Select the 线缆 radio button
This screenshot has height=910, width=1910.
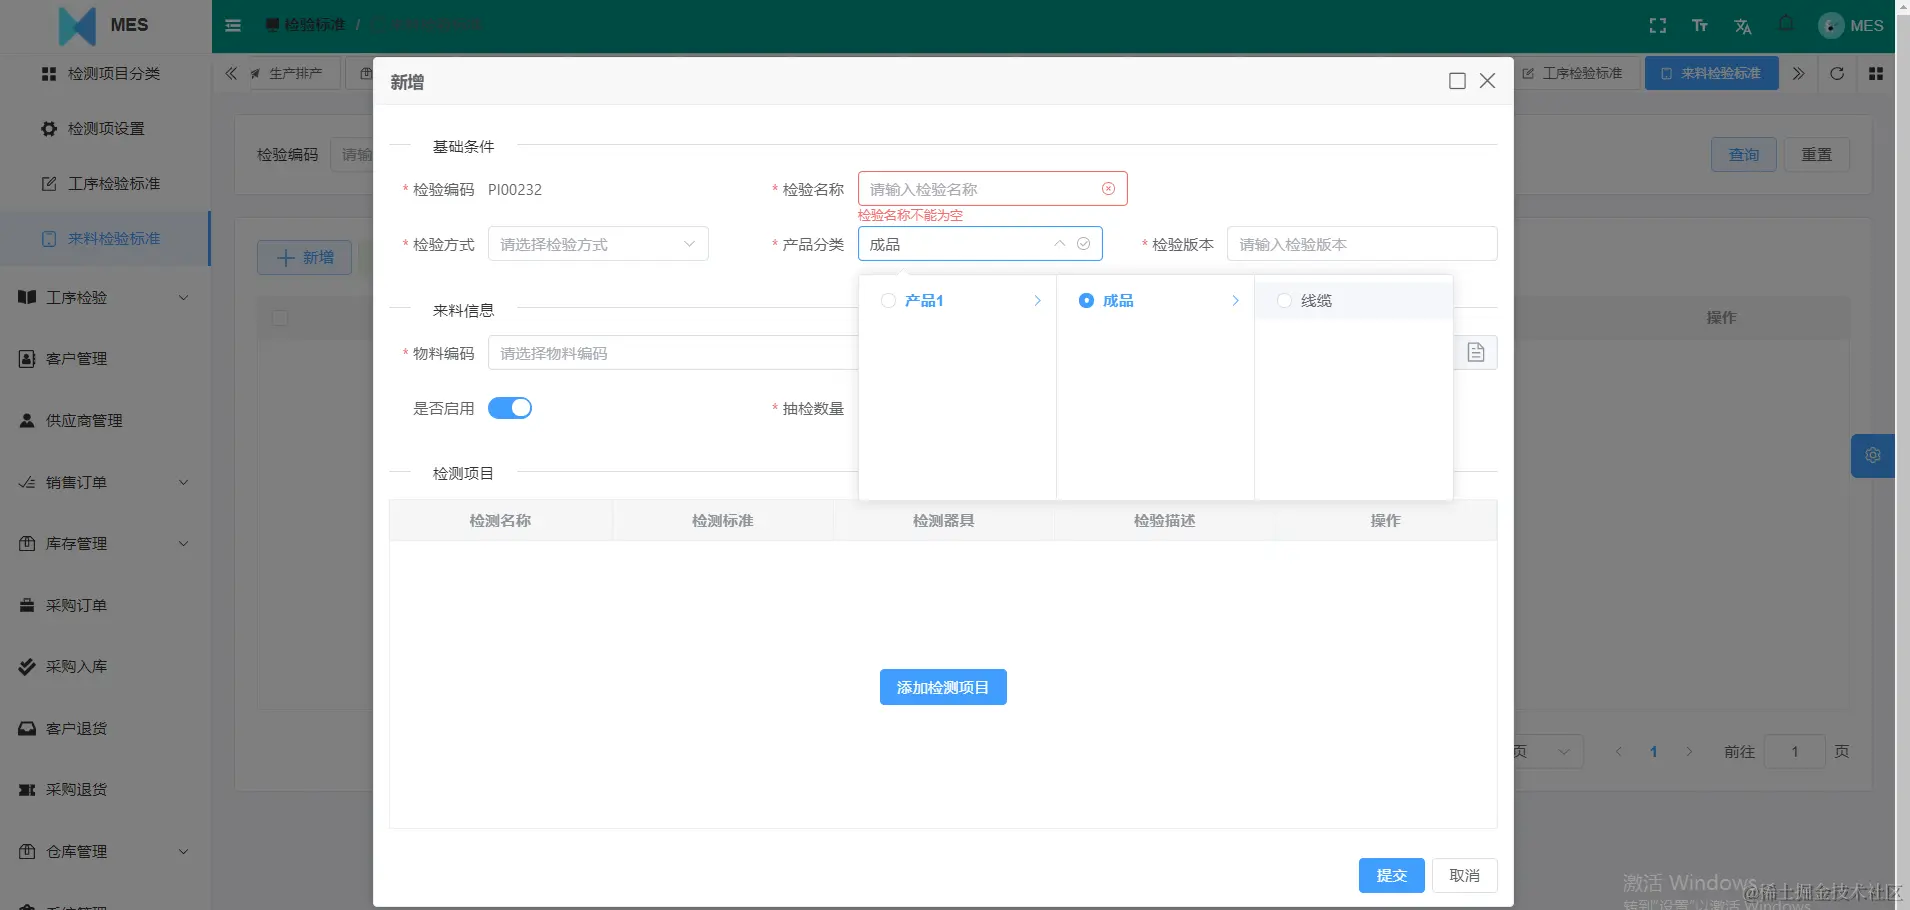coord(1284,301)
